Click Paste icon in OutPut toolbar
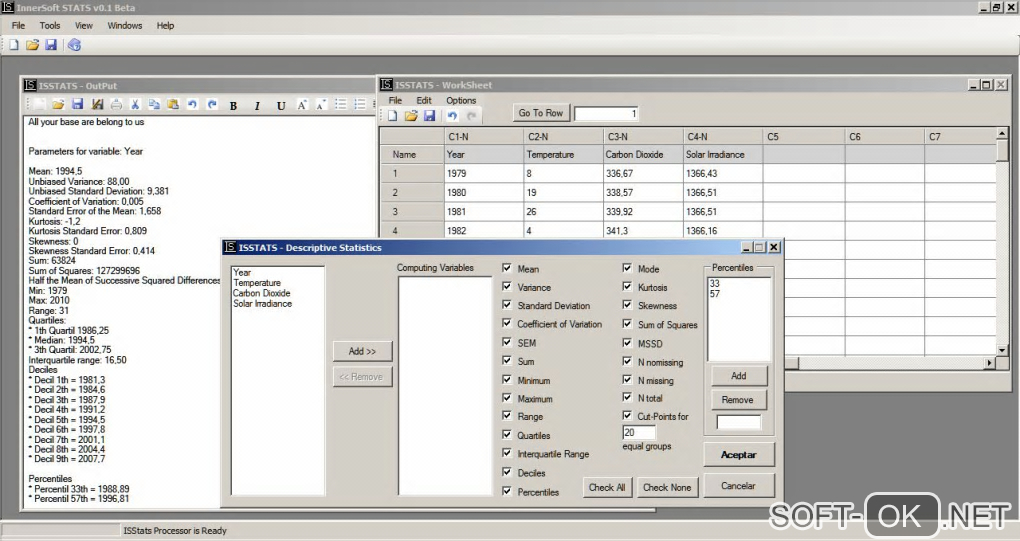The width and height of the screenshot is (1020, 541). [173, 104]
